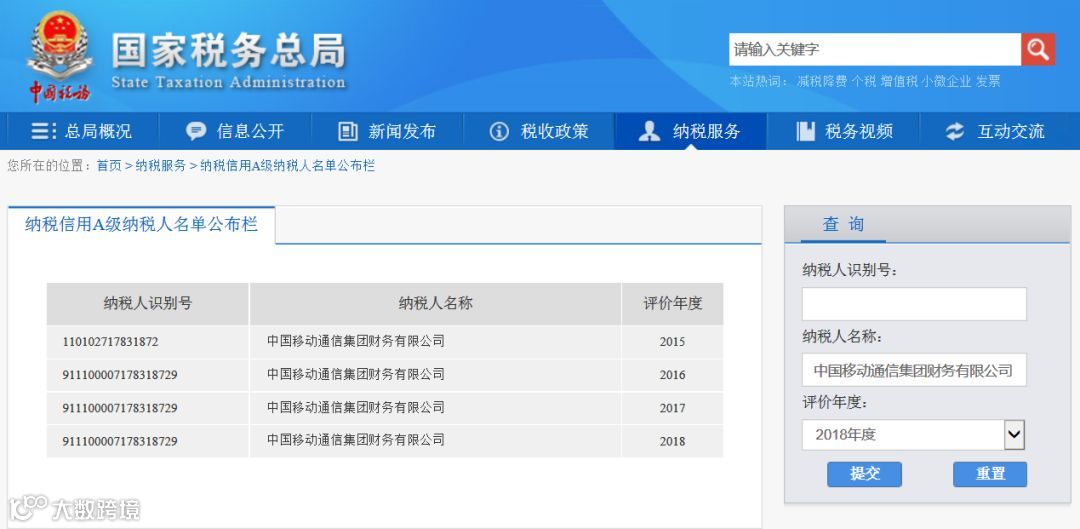Click the 评价年度 column header
Image resolution: width=1080 pixels, height=529 pixels.
pos(672,304)
